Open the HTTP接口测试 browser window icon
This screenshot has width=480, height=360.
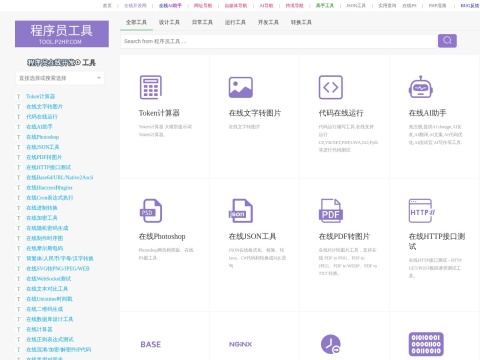(422, 211)
